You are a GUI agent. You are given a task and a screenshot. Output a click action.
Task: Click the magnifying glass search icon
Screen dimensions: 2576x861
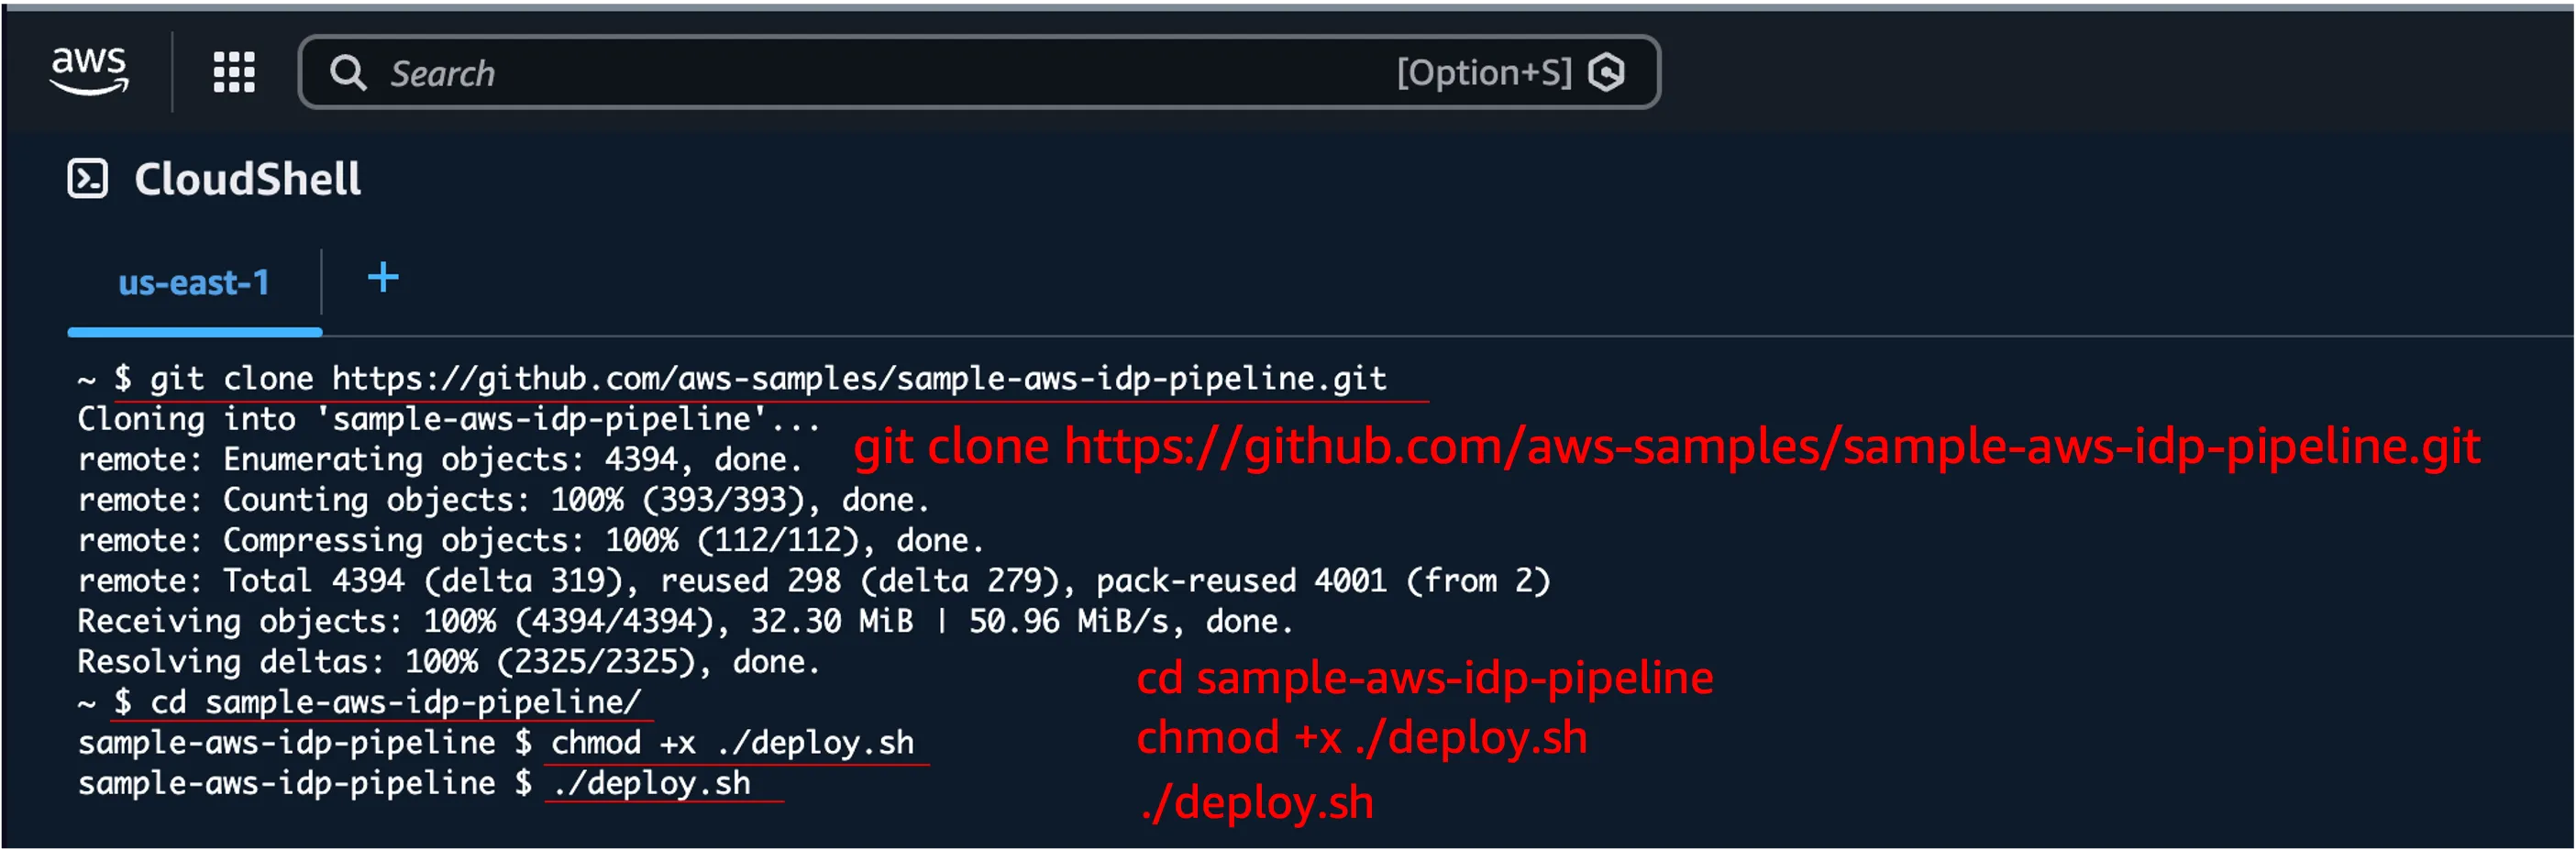(x=348, y=72)
